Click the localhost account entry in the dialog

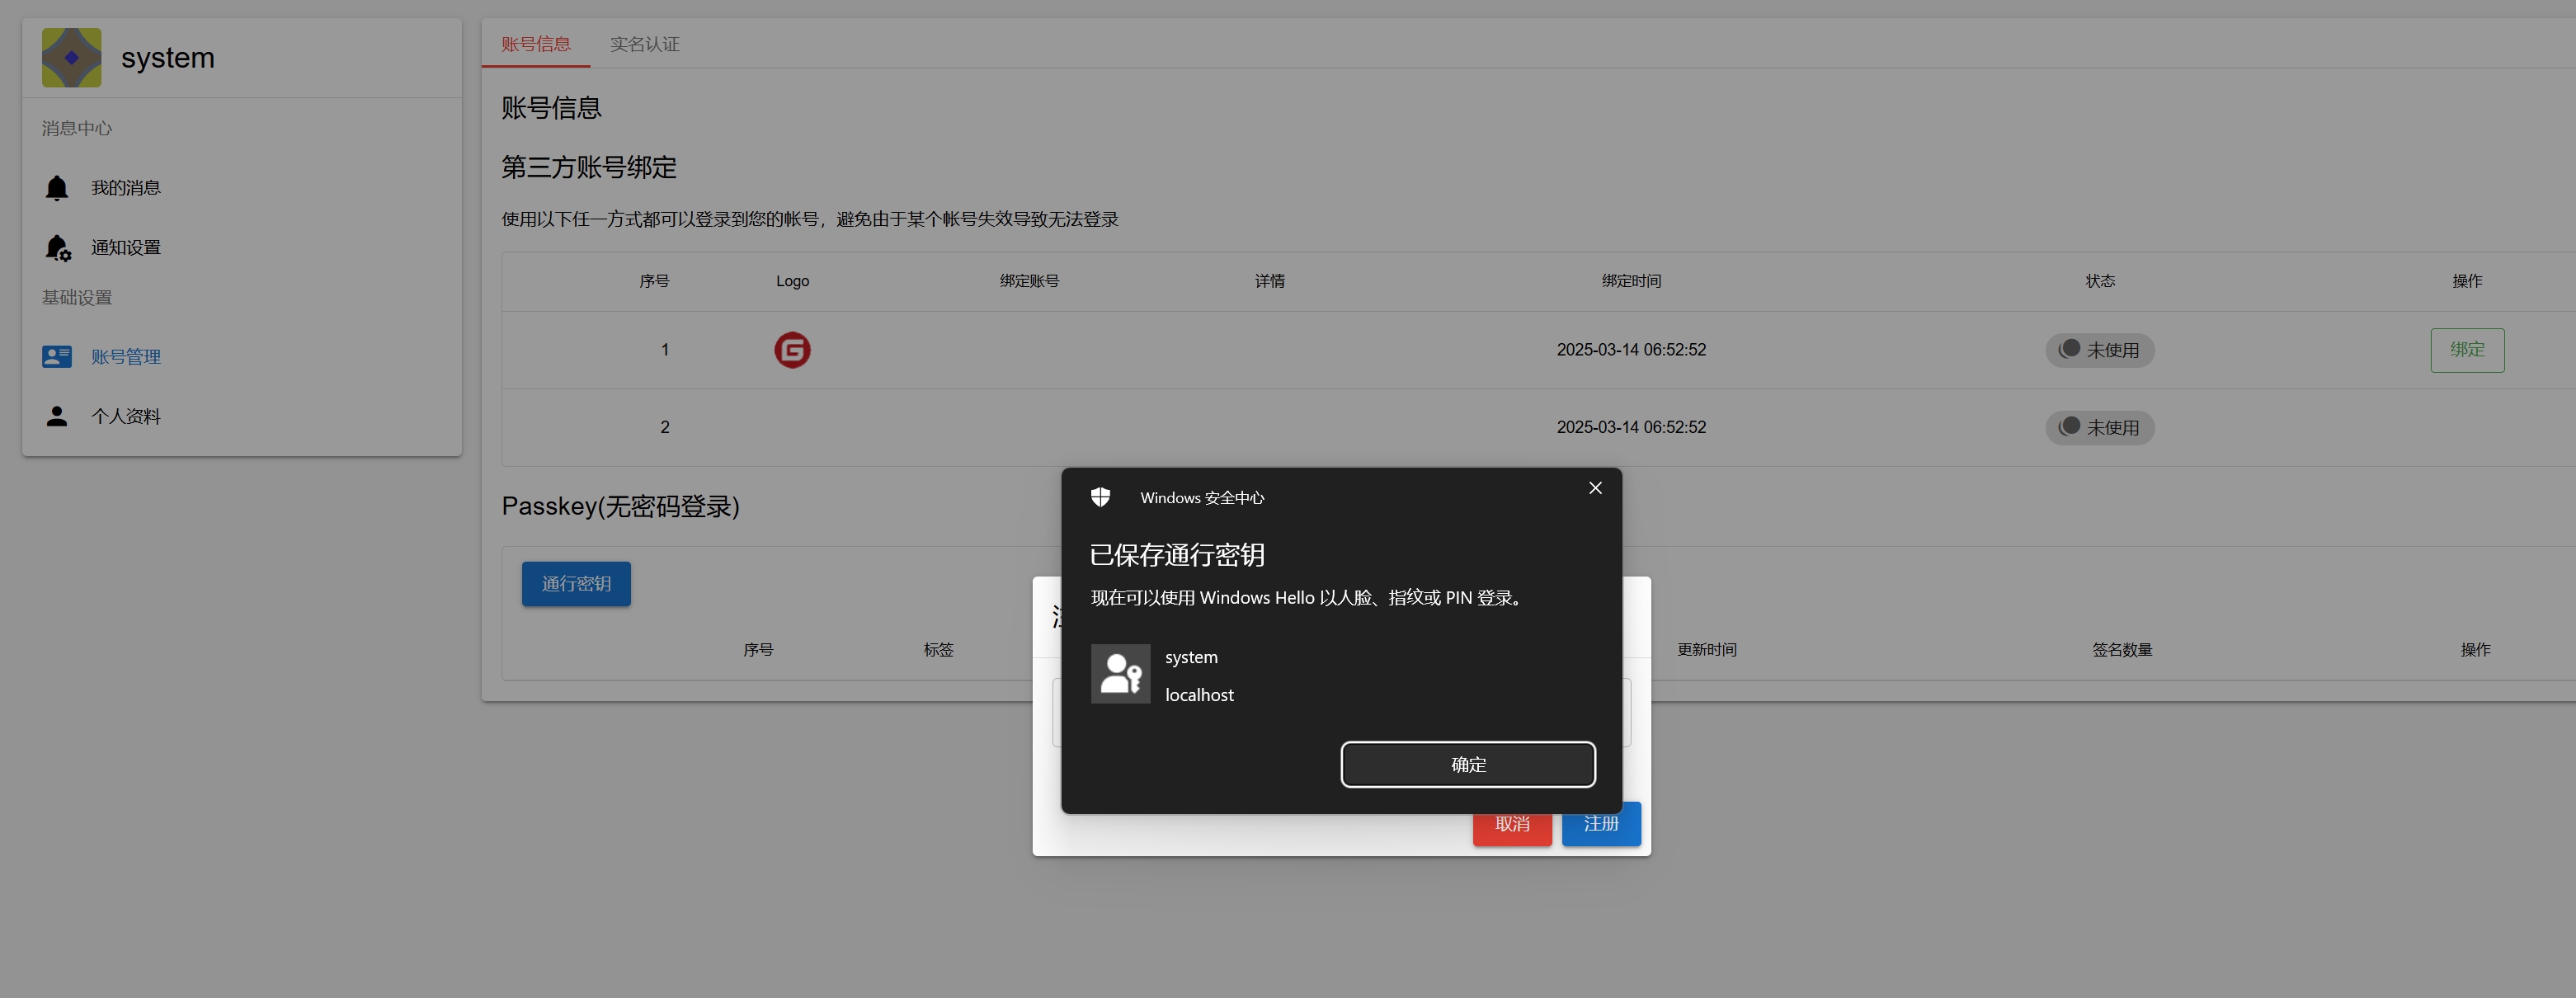click(x=1199, y=694)
